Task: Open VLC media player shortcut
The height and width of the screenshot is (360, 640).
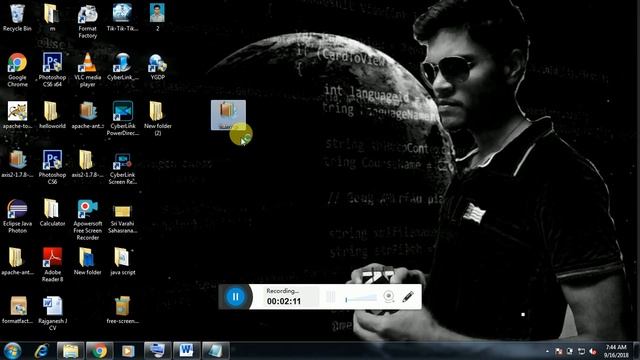Action: pyautogui.click(x=87, y=69)
